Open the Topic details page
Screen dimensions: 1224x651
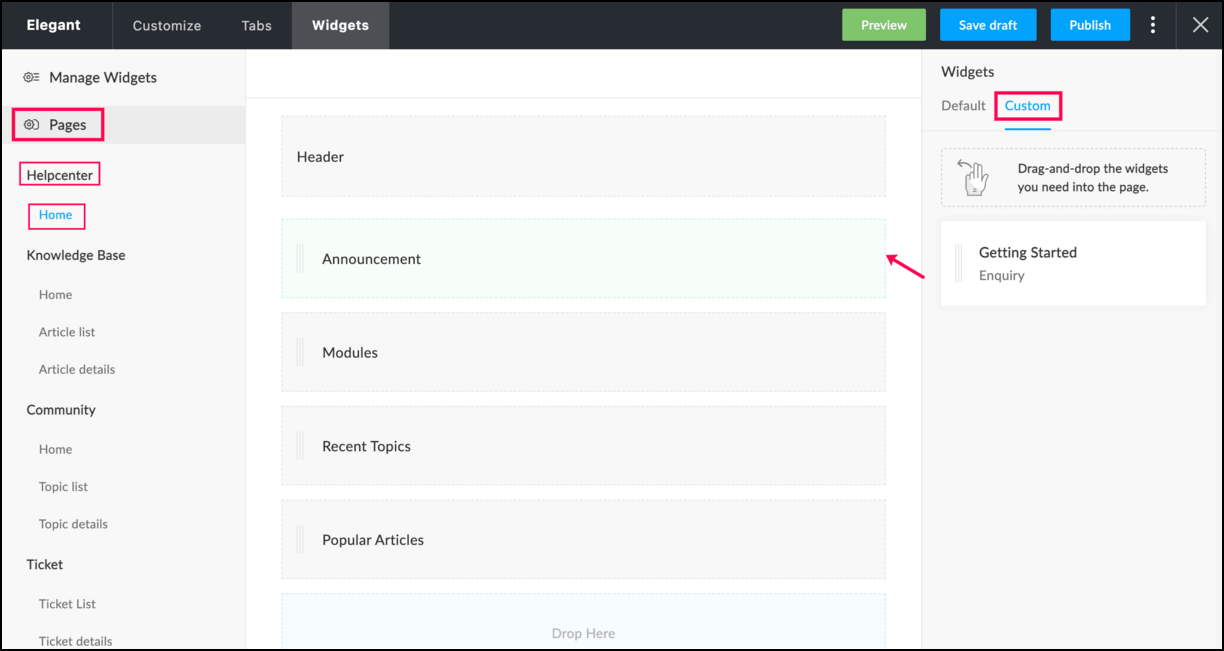click(x=73, y=524)
